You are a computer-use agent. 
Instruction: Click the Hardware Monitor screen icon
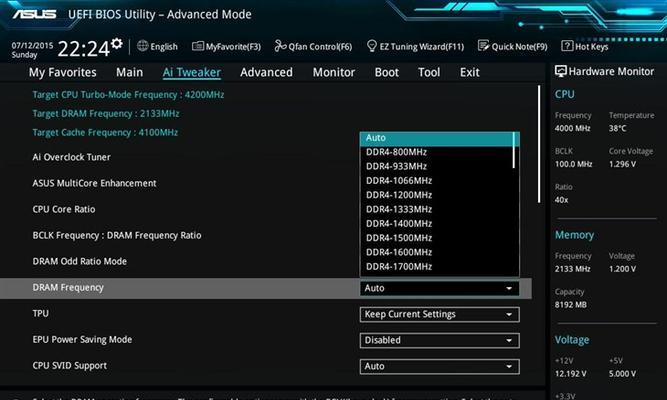point(561,71)
